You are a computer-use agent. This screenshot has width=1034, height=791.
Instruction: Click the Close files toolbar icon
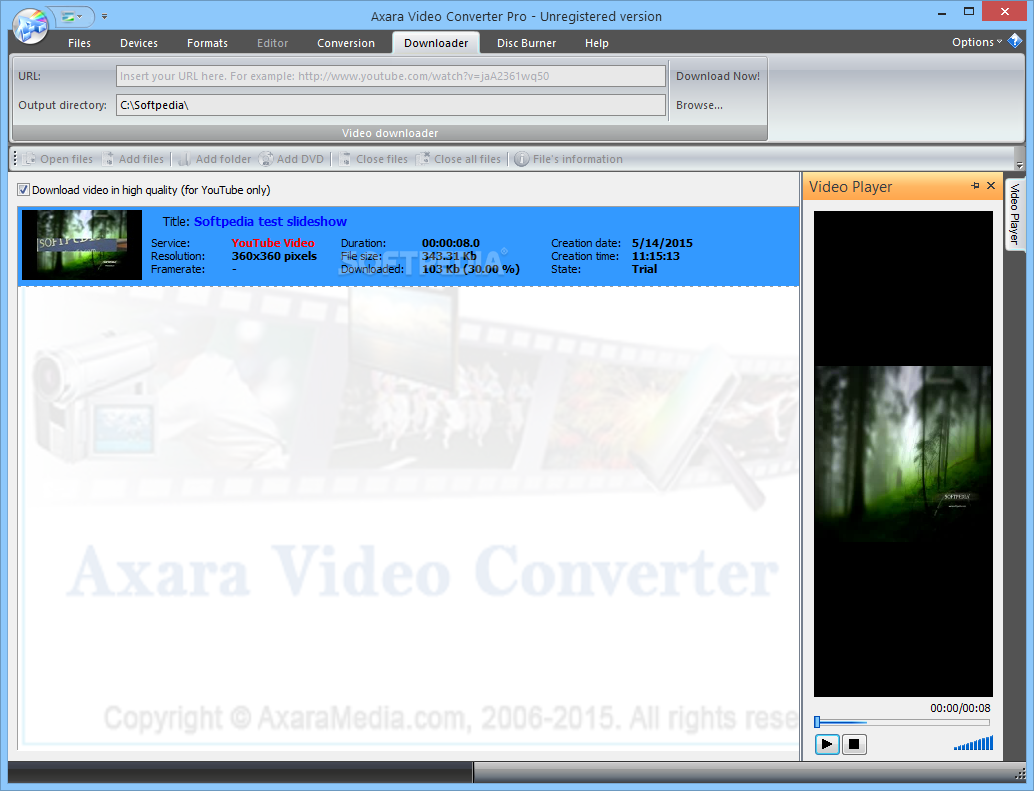point(346,159)
